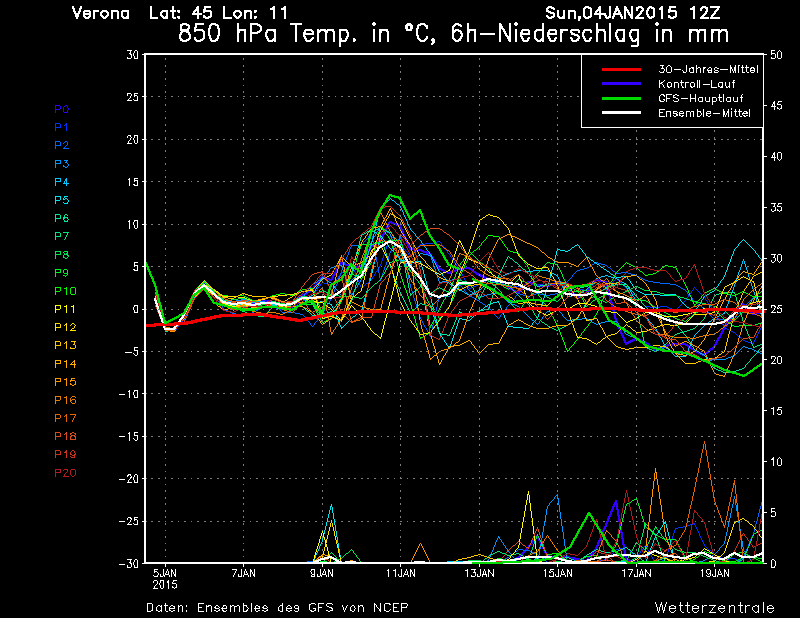Select the P1 ensemble member label

pos(62,127)
